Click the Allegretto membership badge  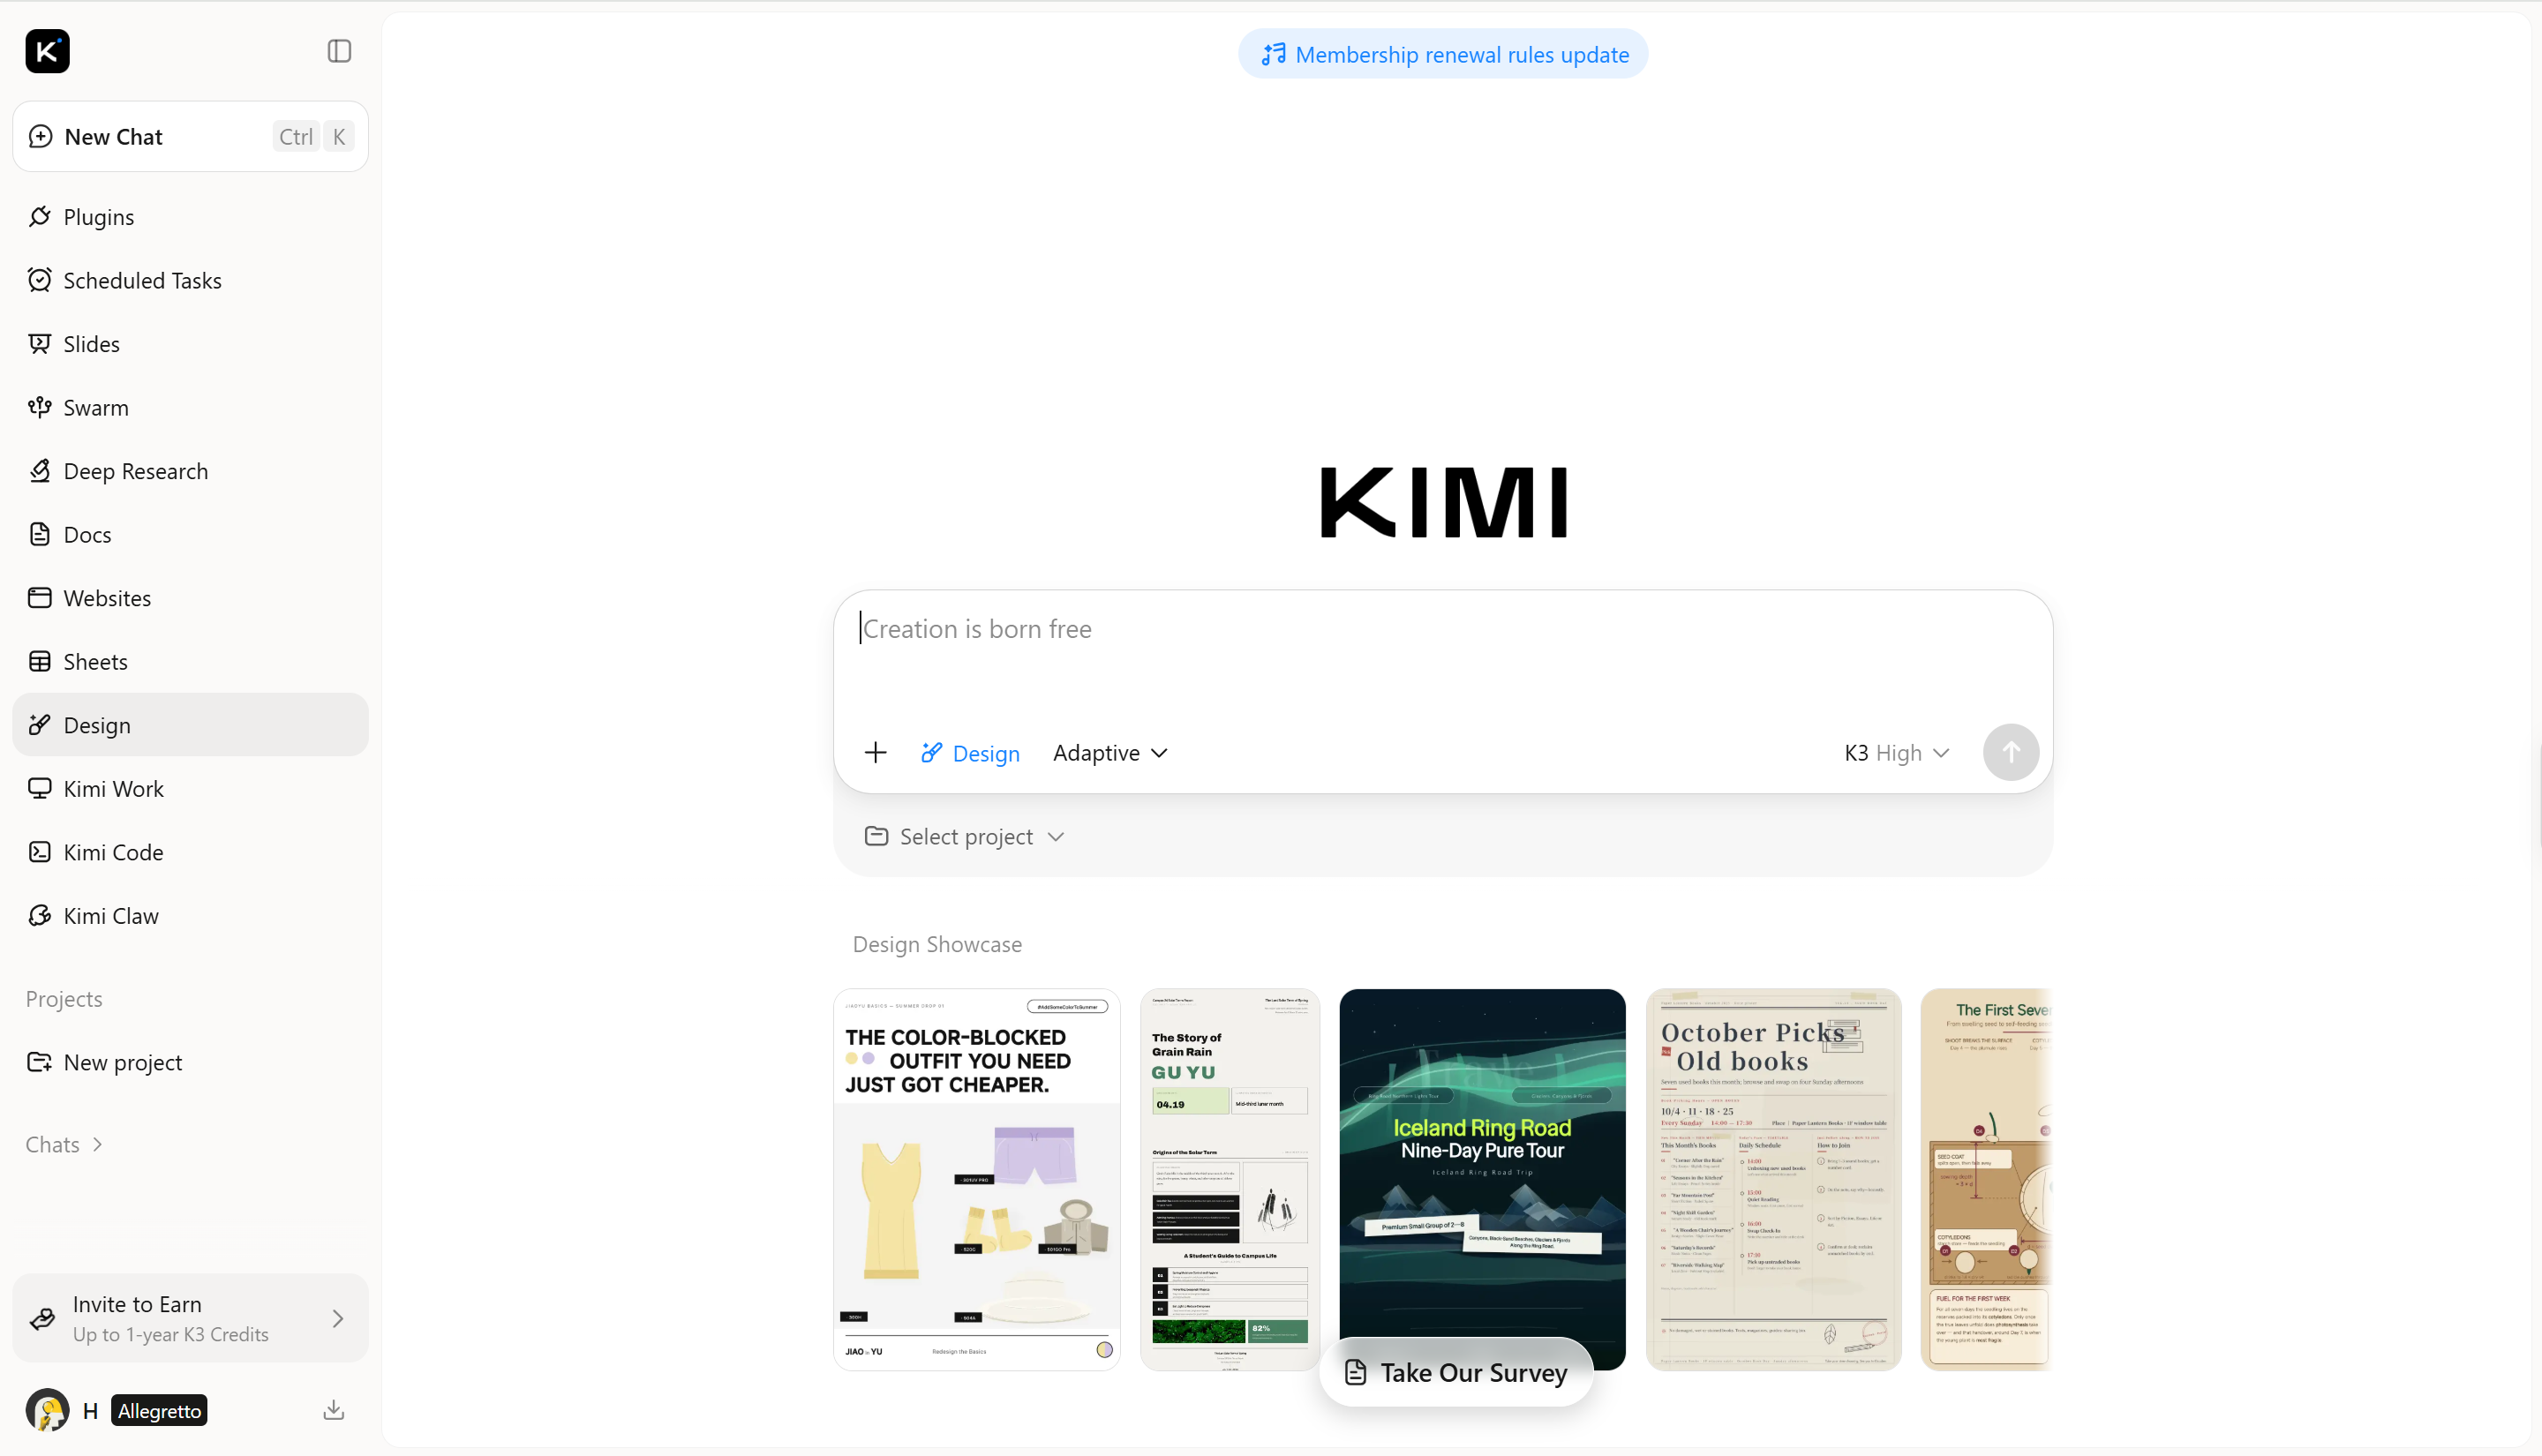click(x=159, y=1410)
